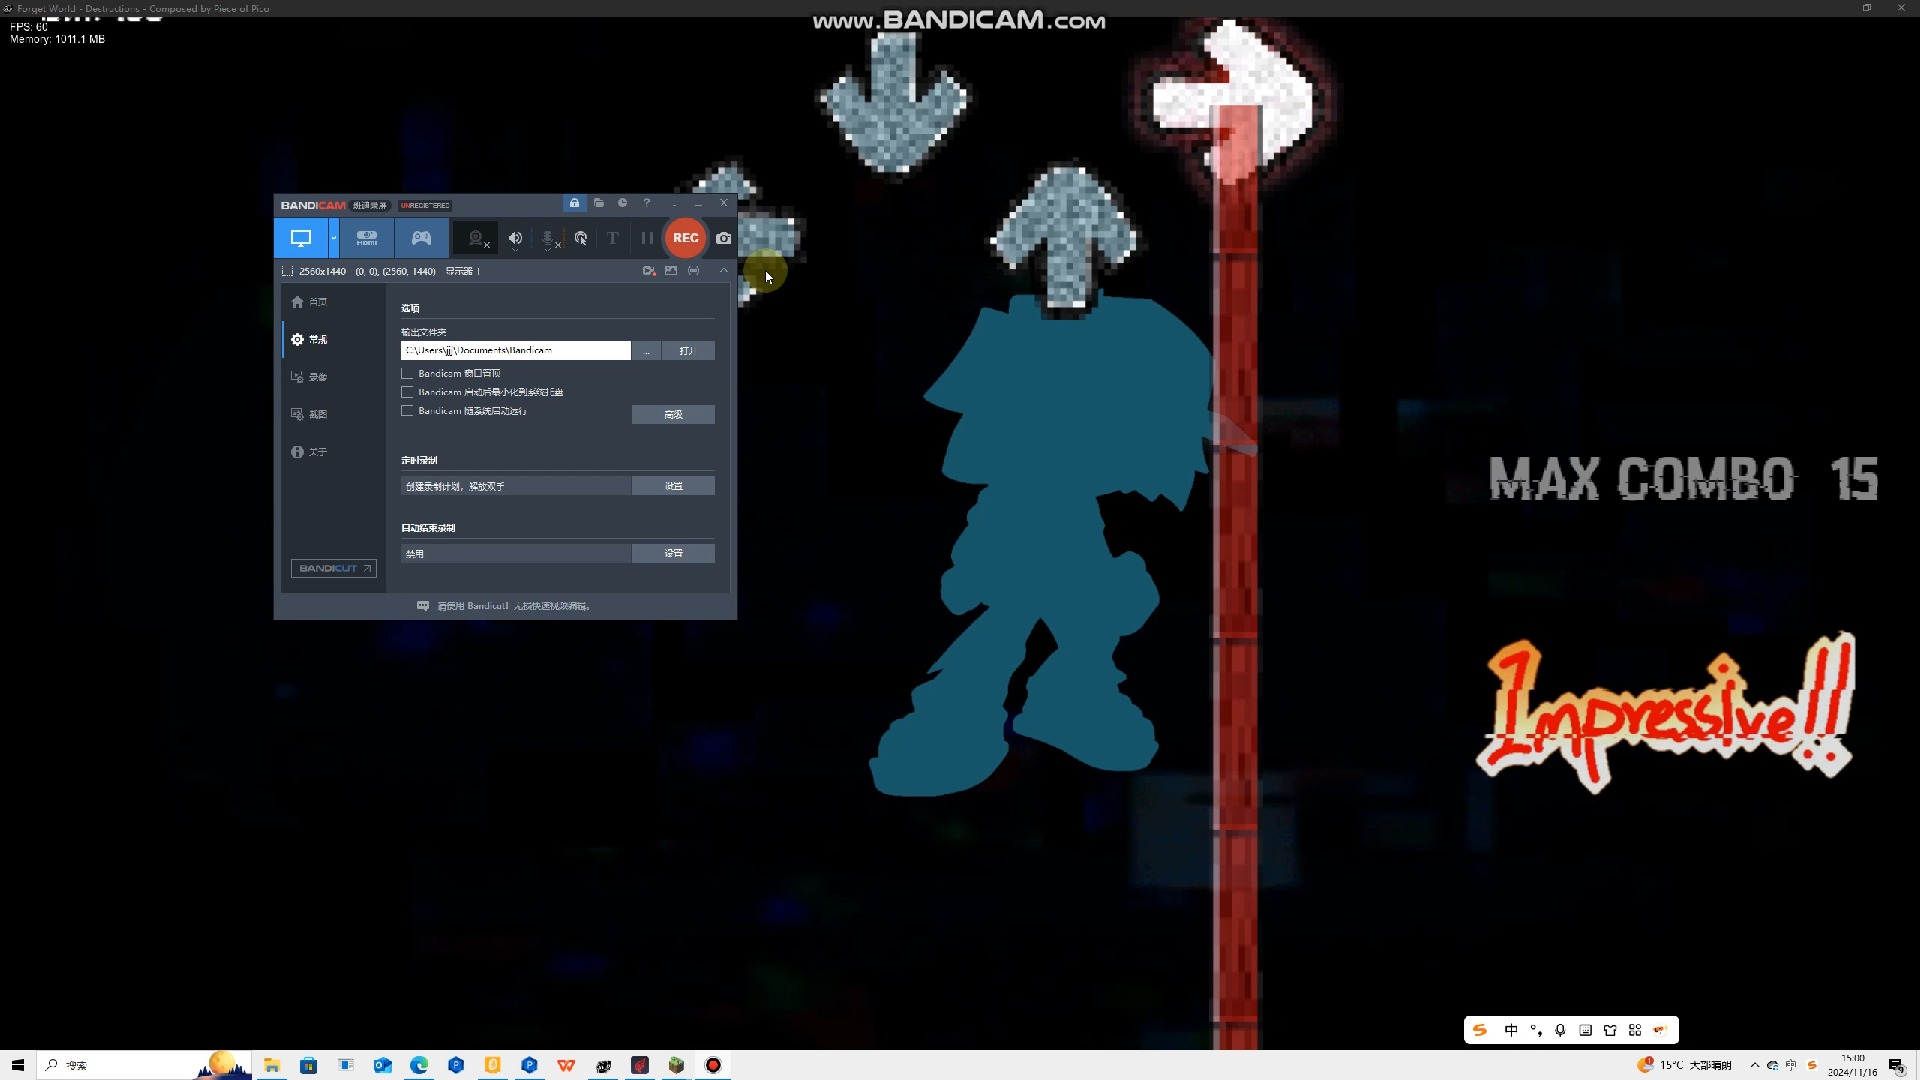Start recording with the REC button
1920x1080 pixels.
point(685,238)
